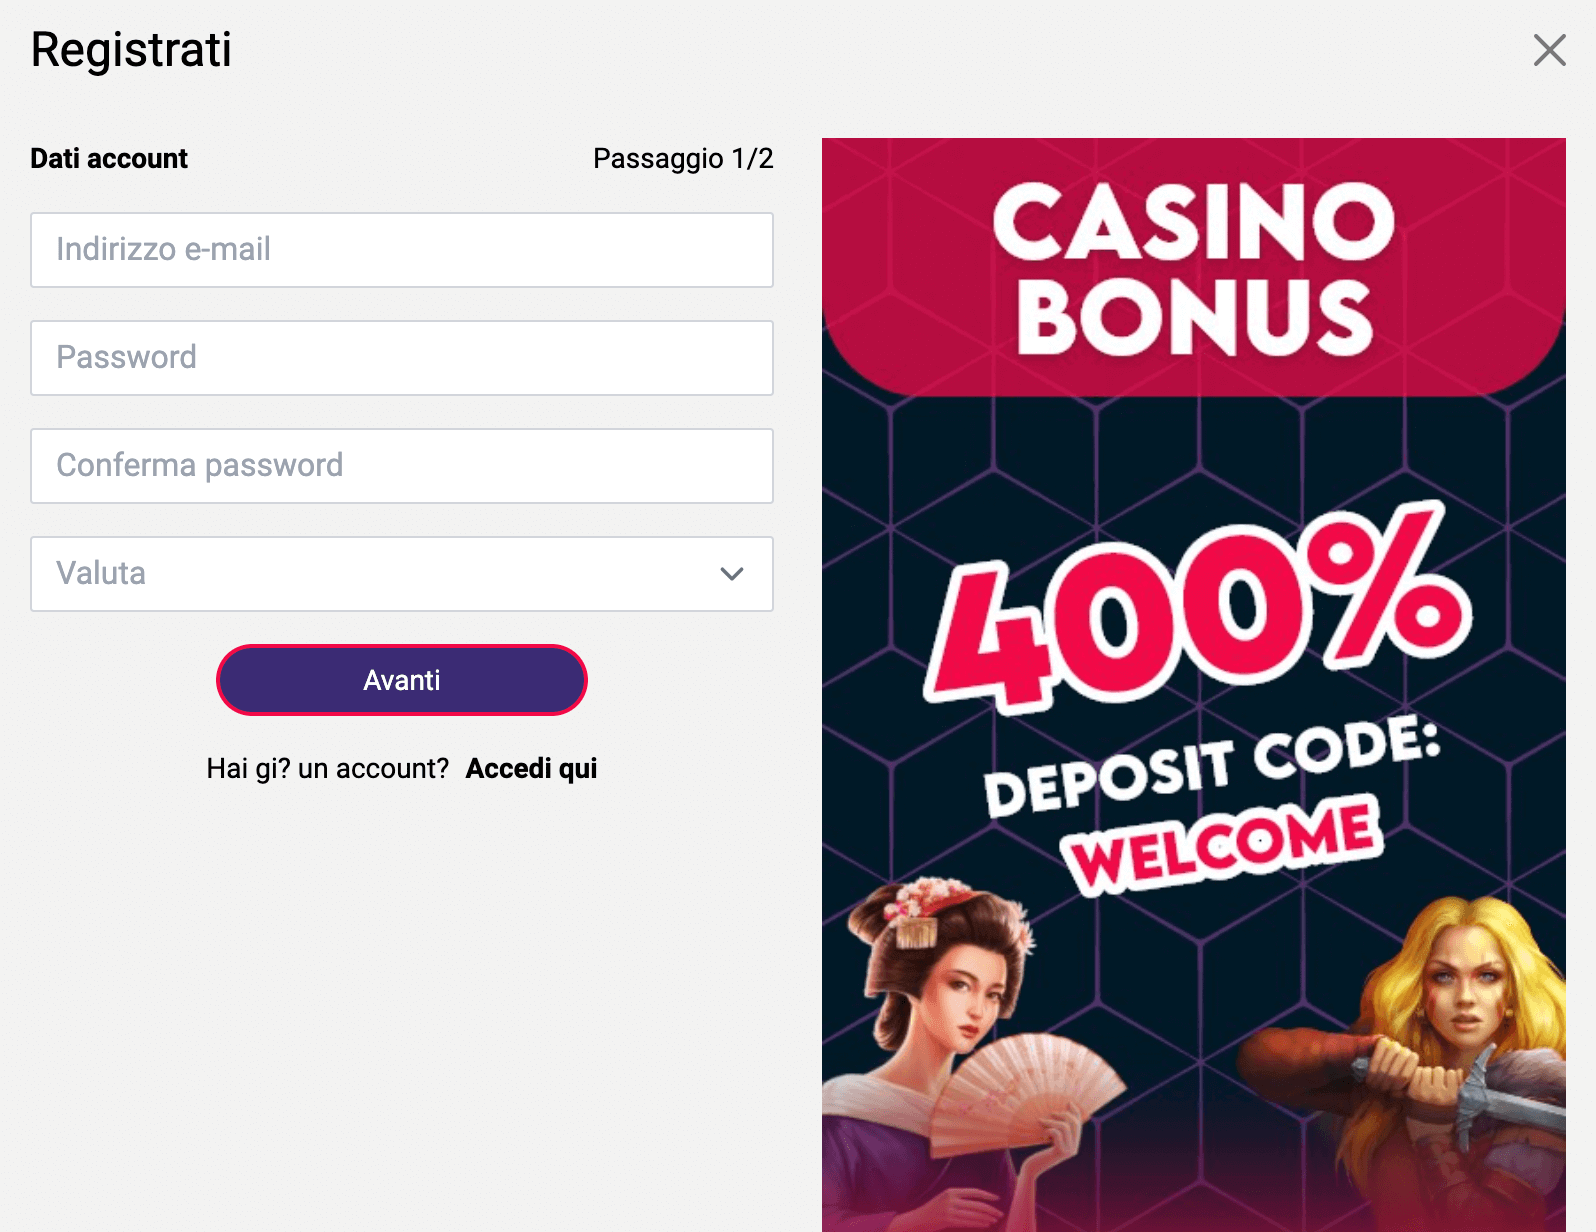Click the Indirizzo e-mail field
The image size is (1596, 1232).
[x=400, y=250]
